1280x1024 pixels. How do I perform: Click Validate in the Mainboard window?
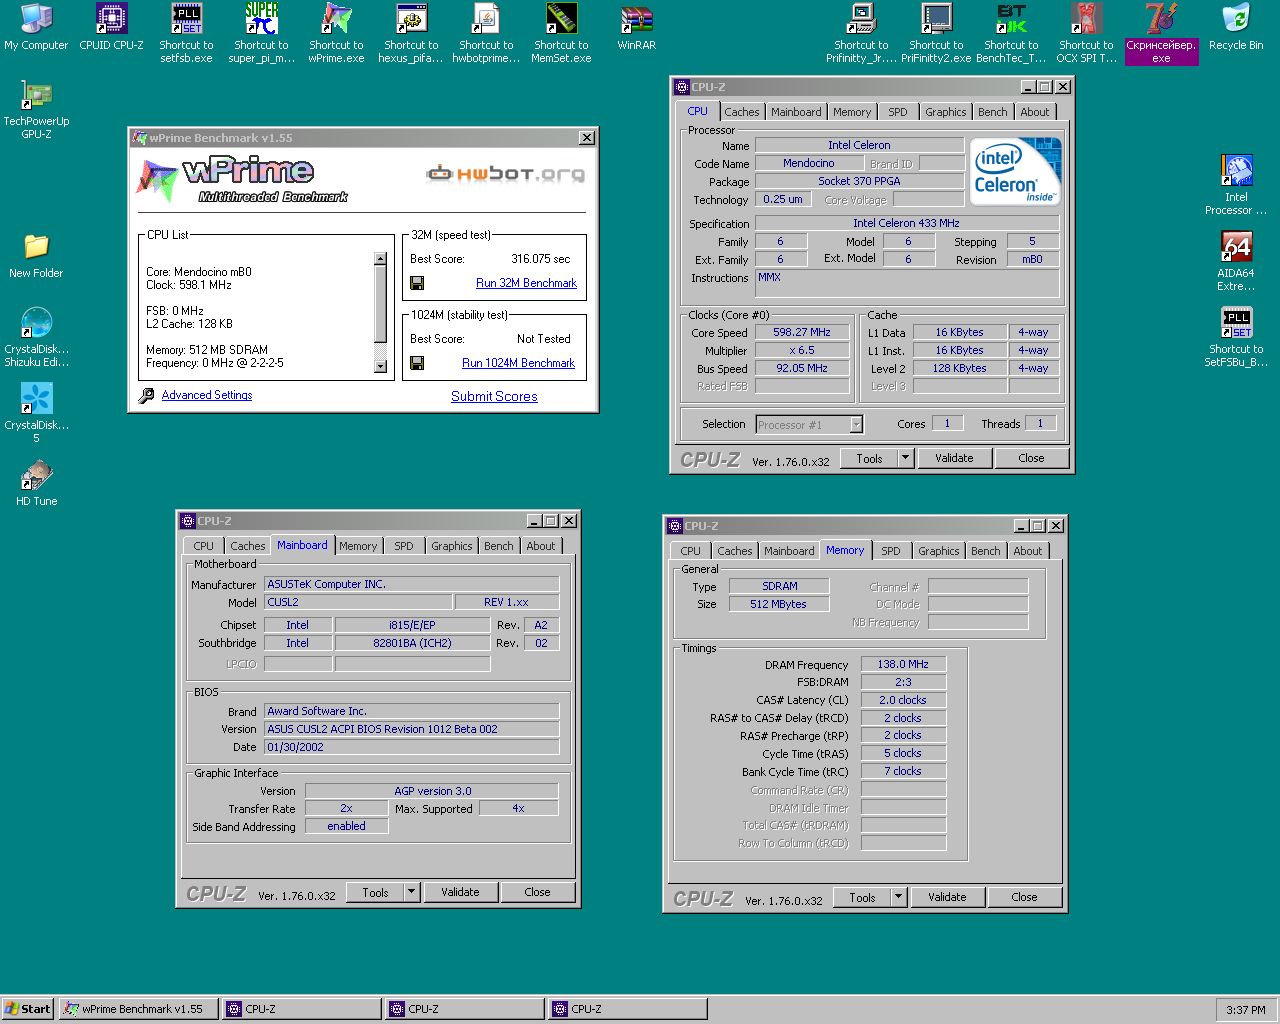[x=460, y=892]
